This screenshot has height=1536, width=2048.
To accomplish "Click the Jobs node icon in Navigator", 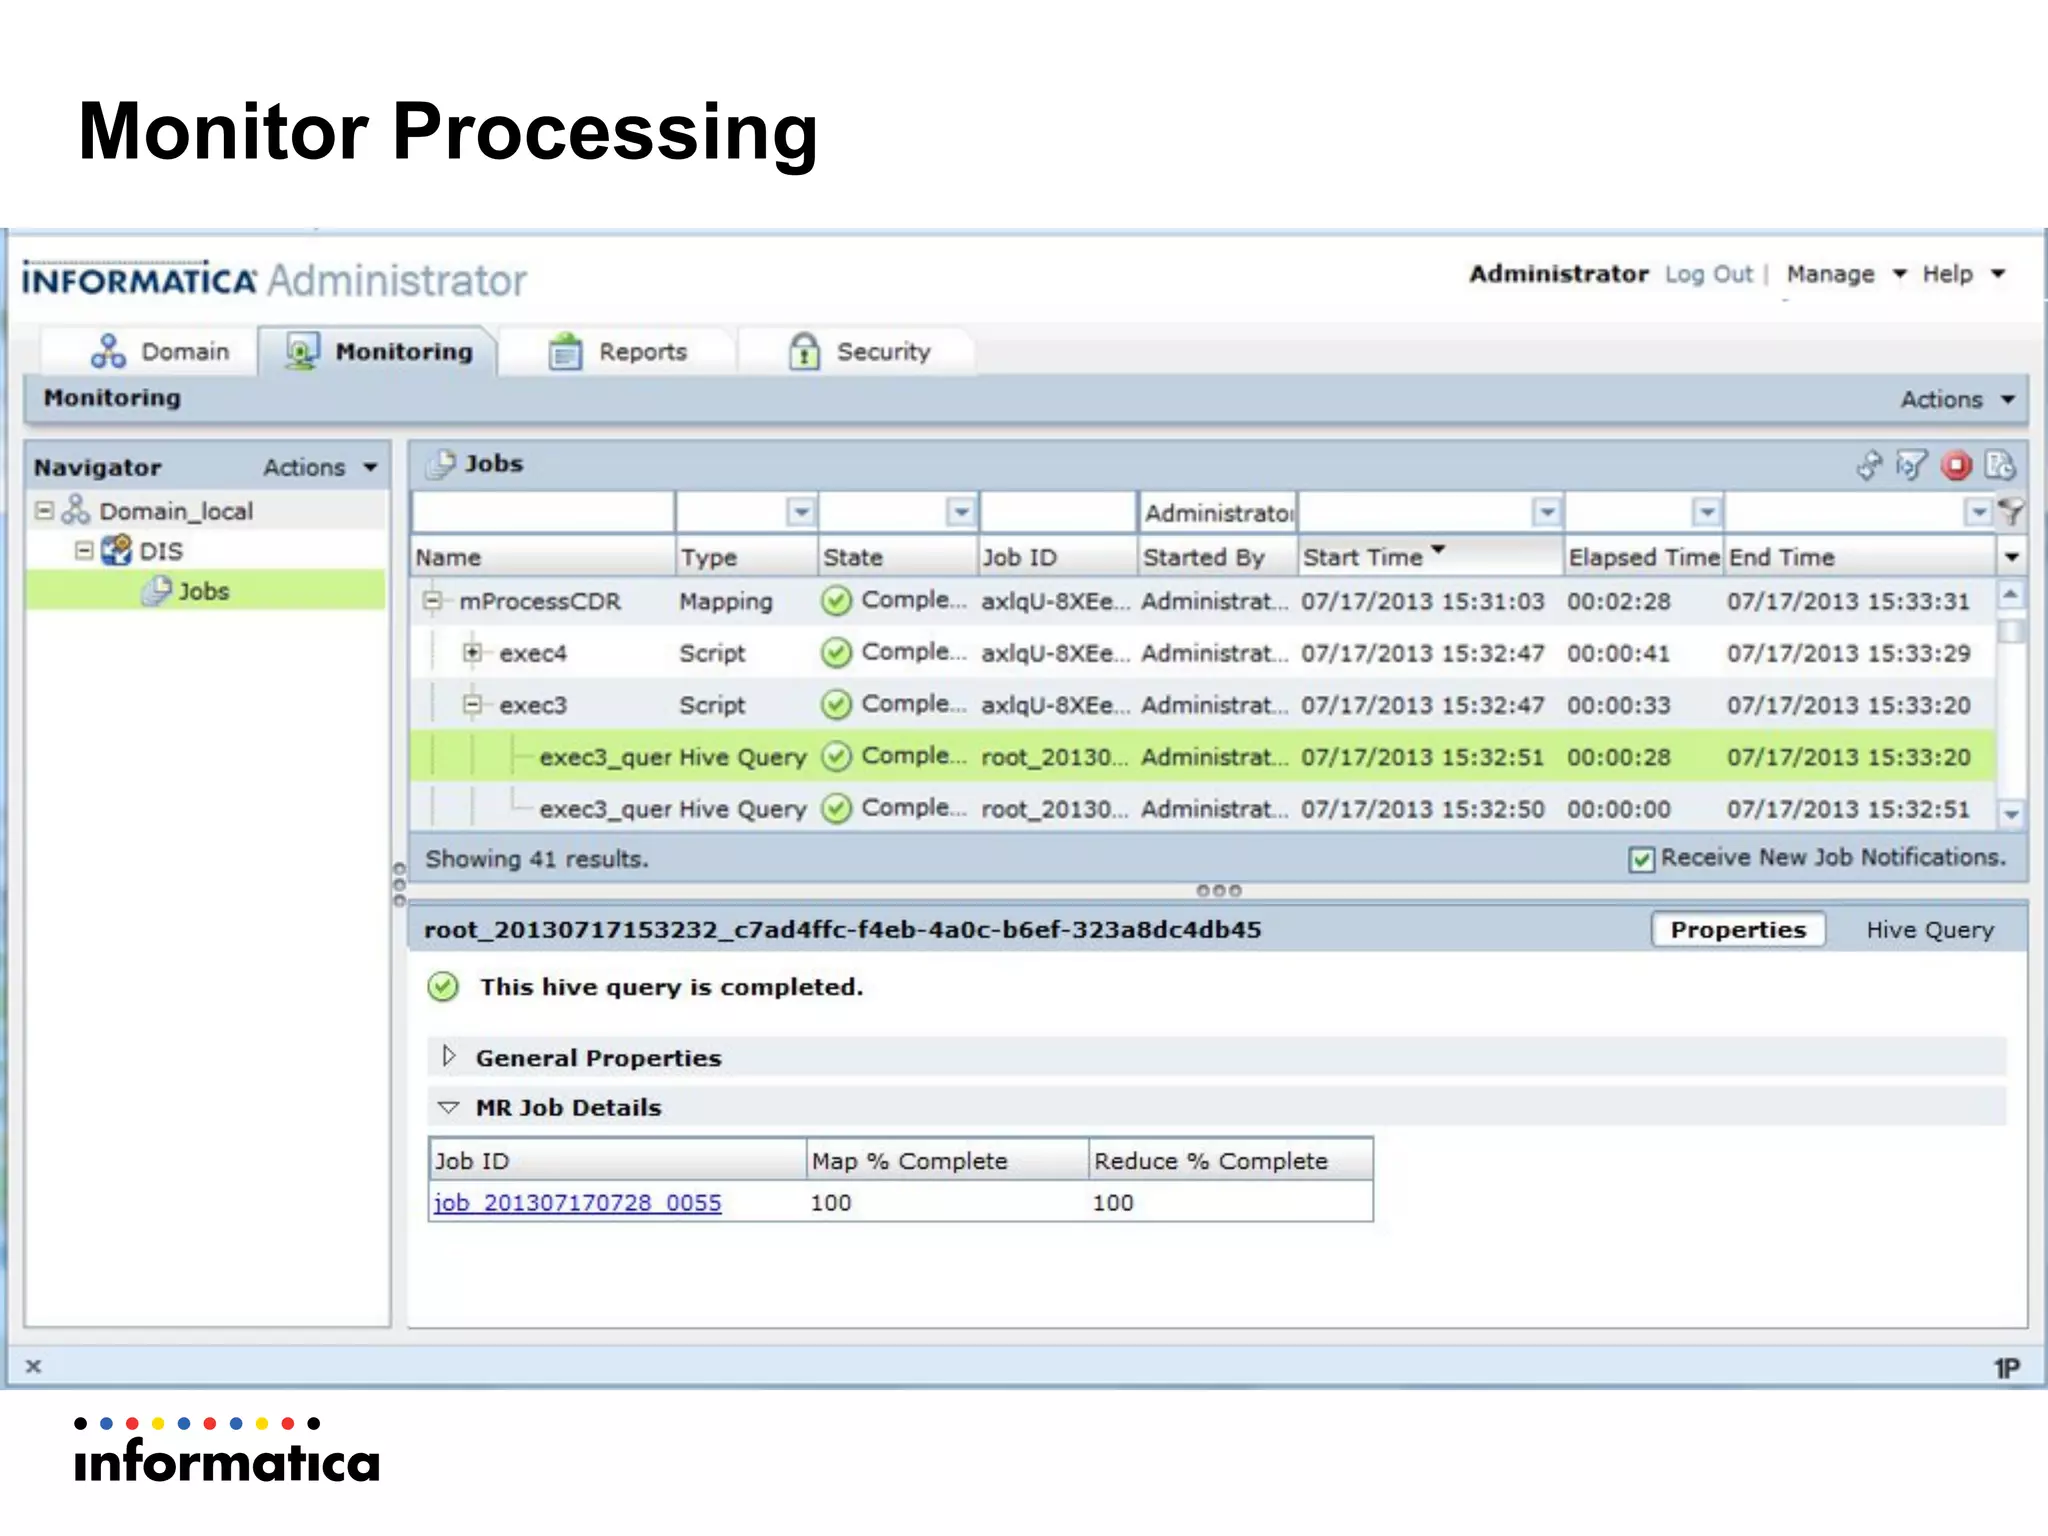I will coord(157,591).
